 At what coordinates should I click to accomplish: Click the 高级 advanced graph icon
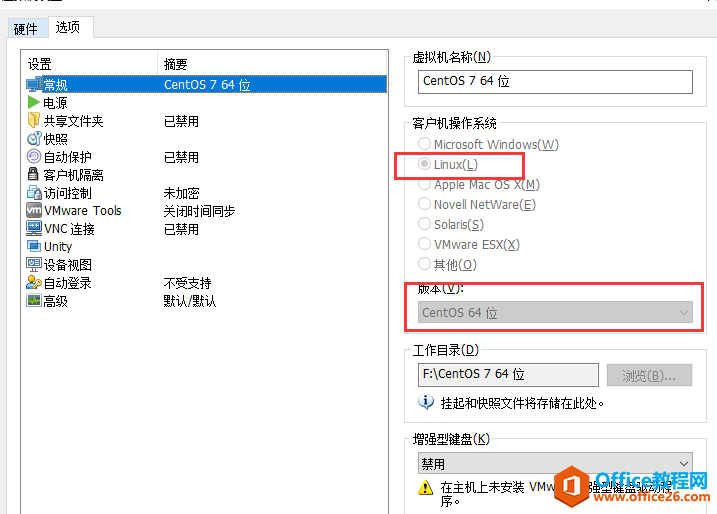pos(34,300)
